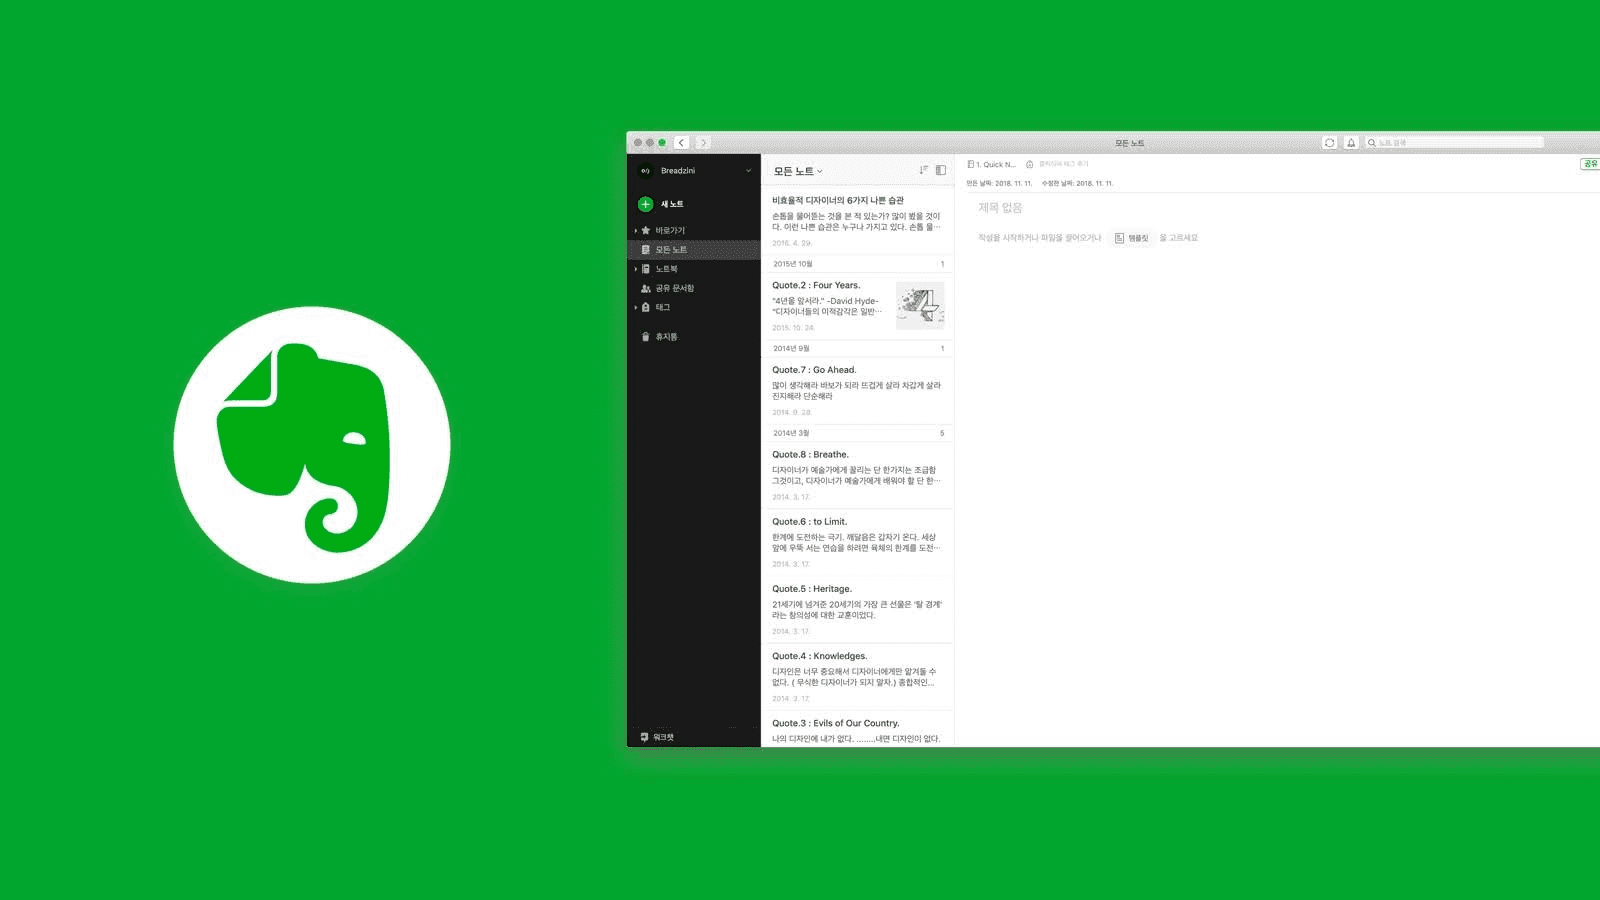This screenshot has width=1600, height=900.
Task: Go back with the left arrow button
Action: tap(681, 143)
